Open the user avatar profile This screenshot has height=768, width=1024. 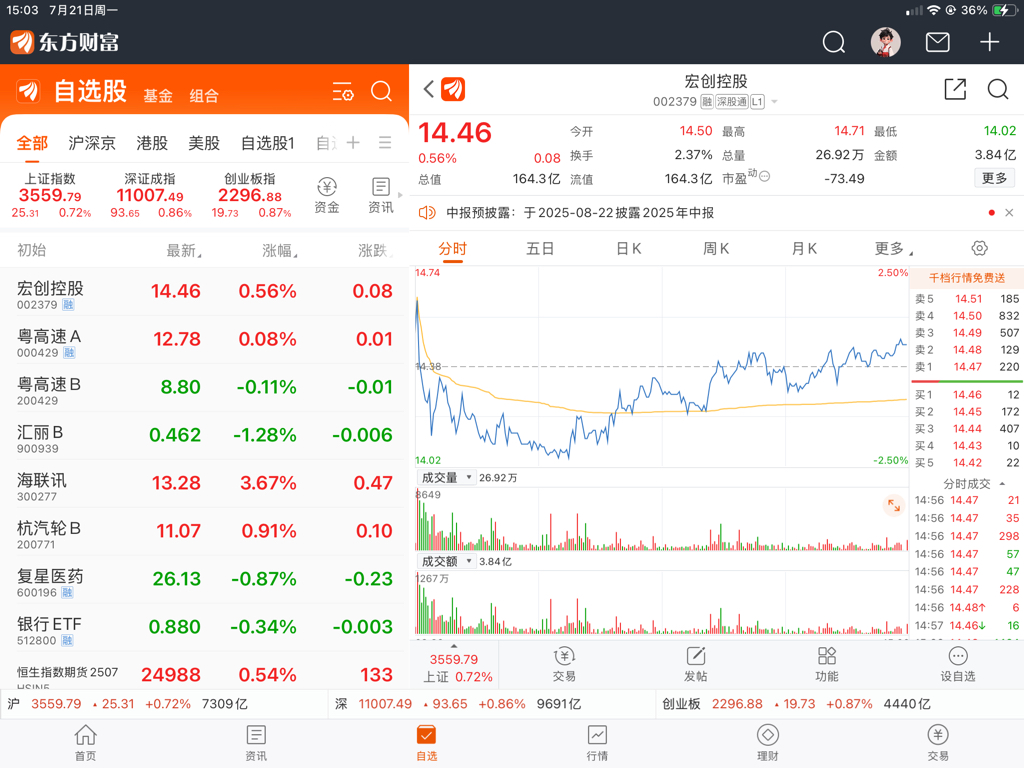click(886, 42)
